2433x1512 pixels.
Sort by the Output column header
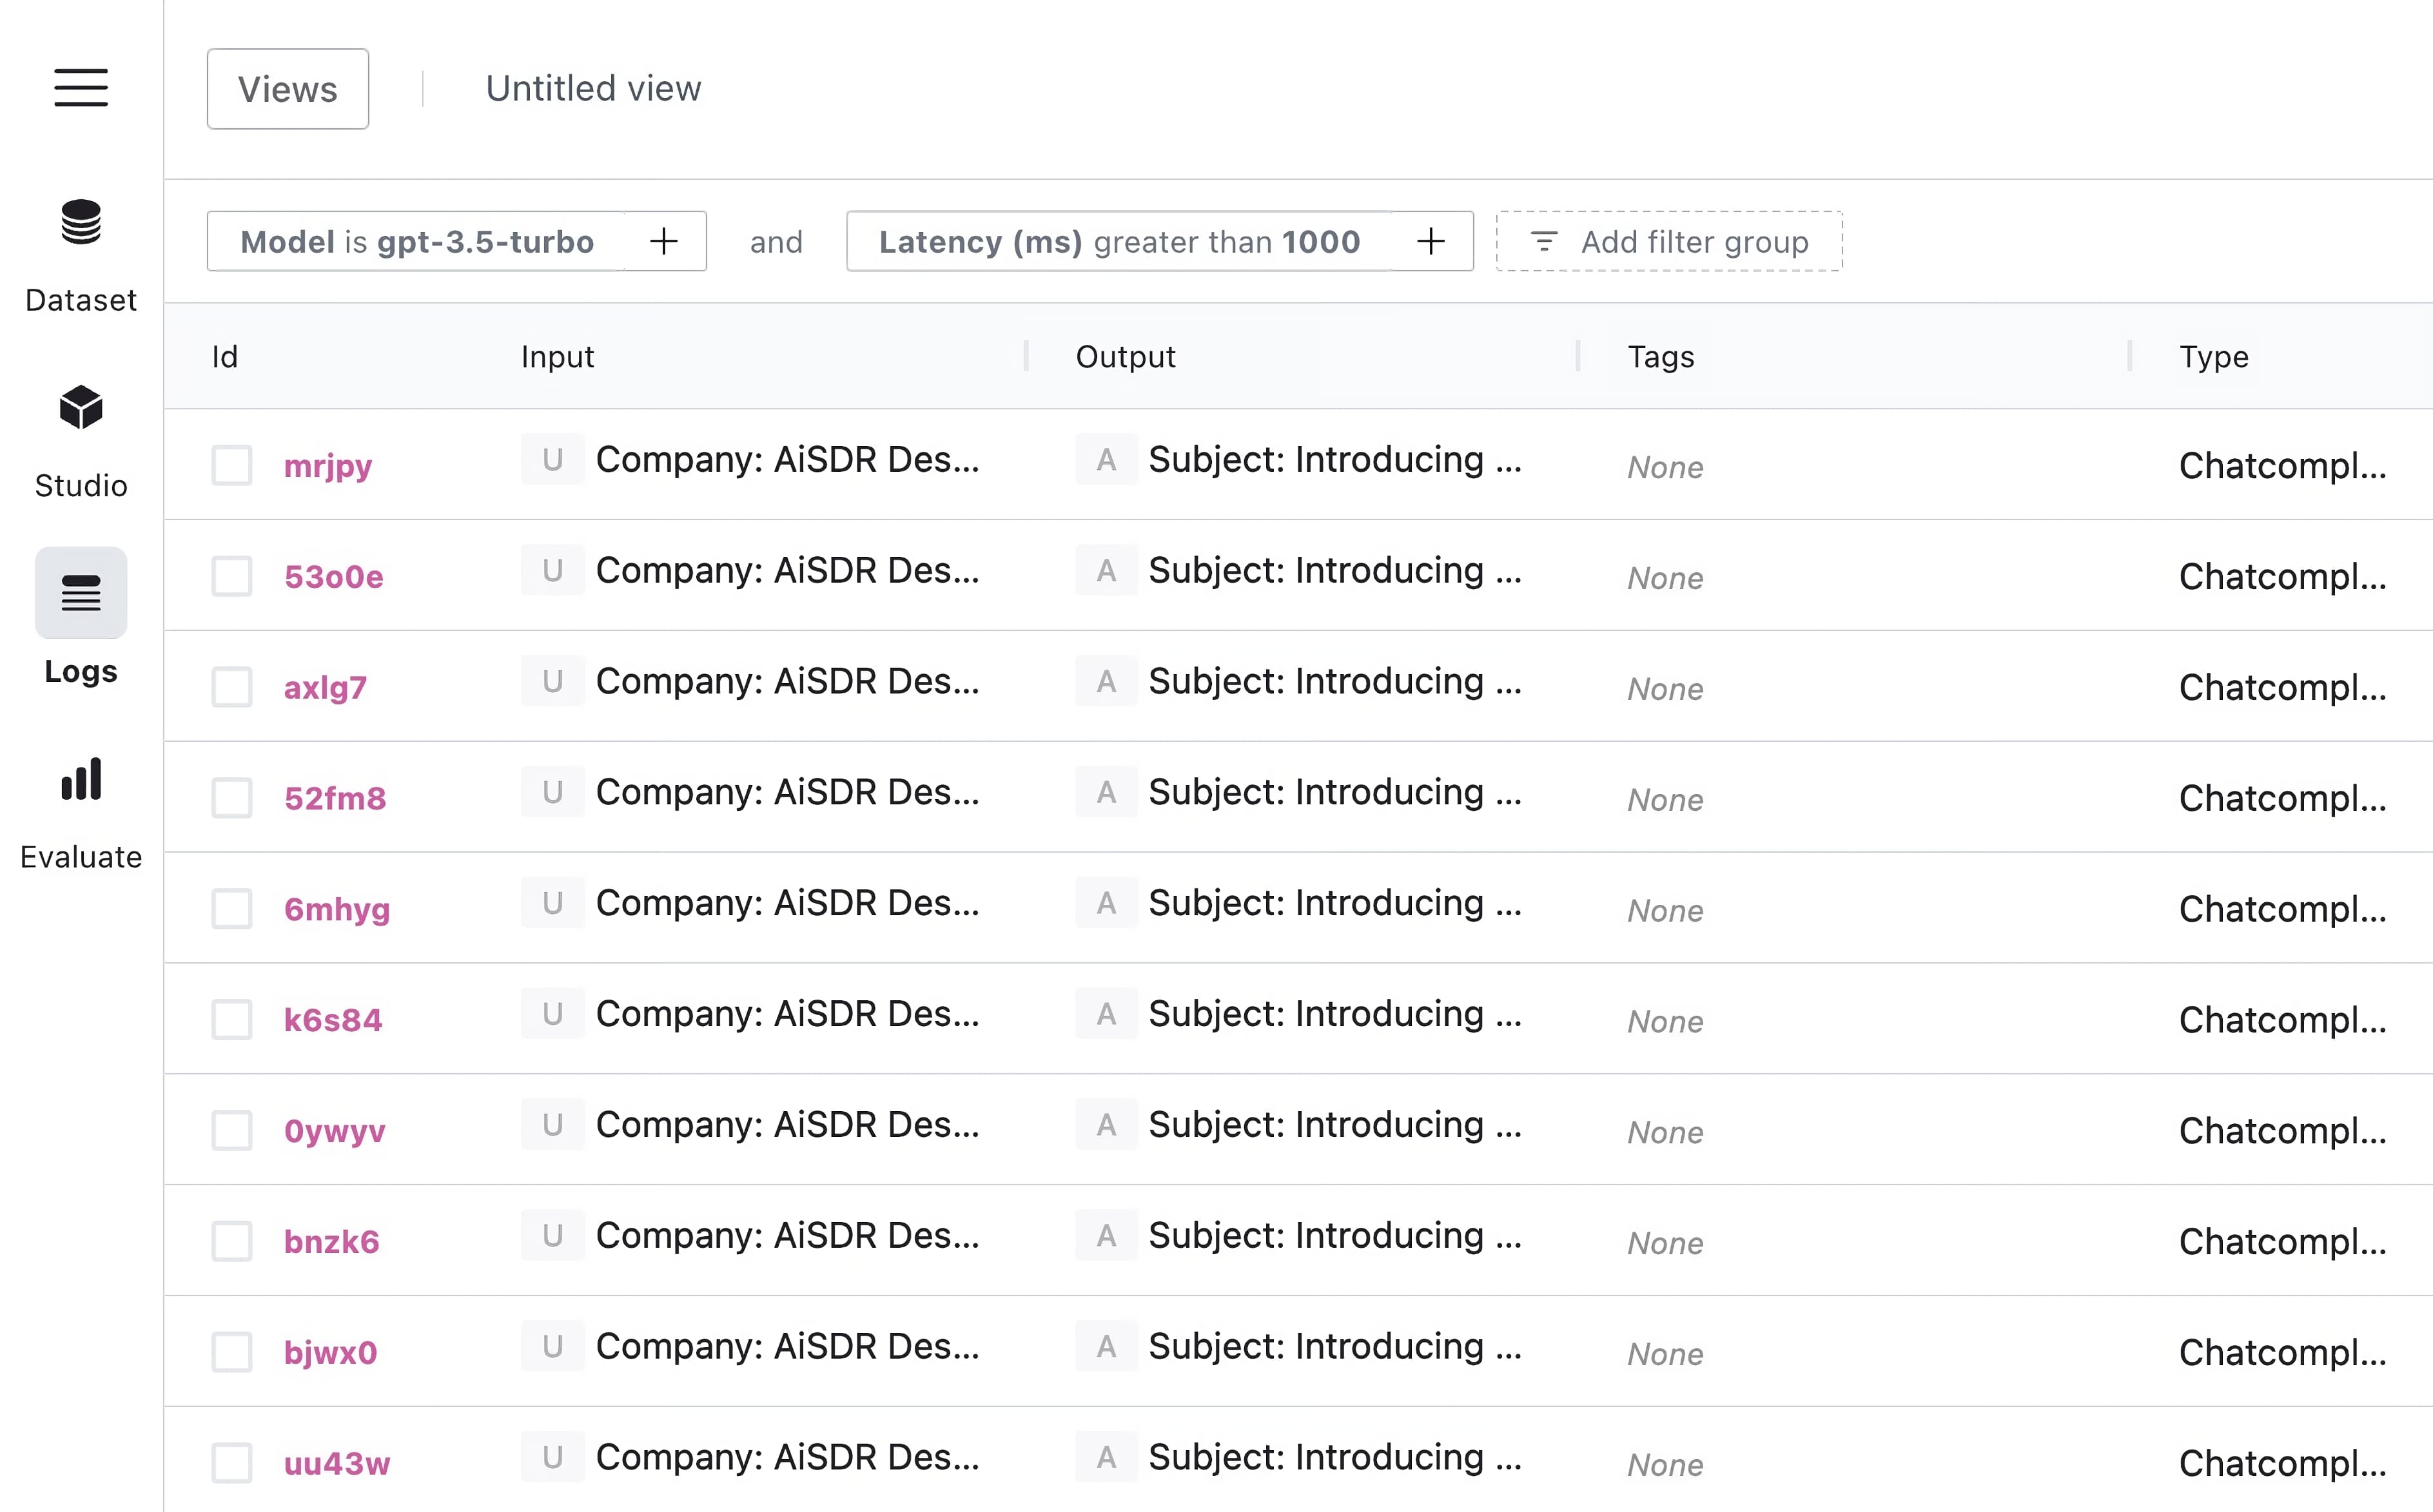(1125, 357)
